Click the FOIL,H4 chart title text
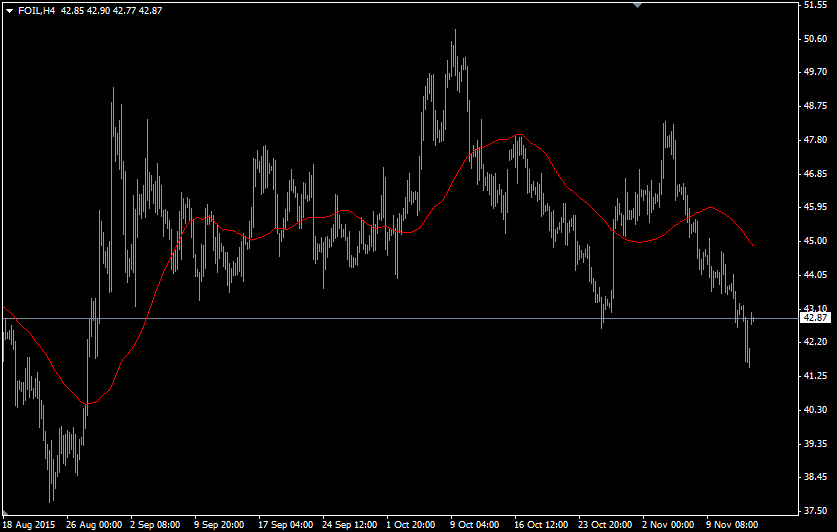 click(37, 11)
